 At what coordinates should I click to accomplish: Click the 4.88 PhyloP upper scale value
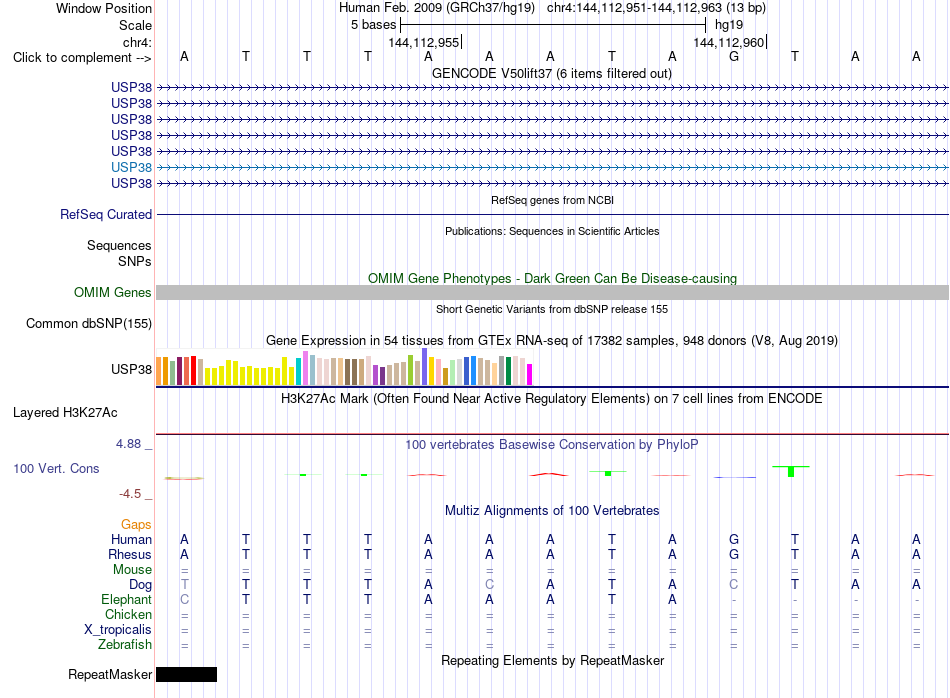click(128, 444)
